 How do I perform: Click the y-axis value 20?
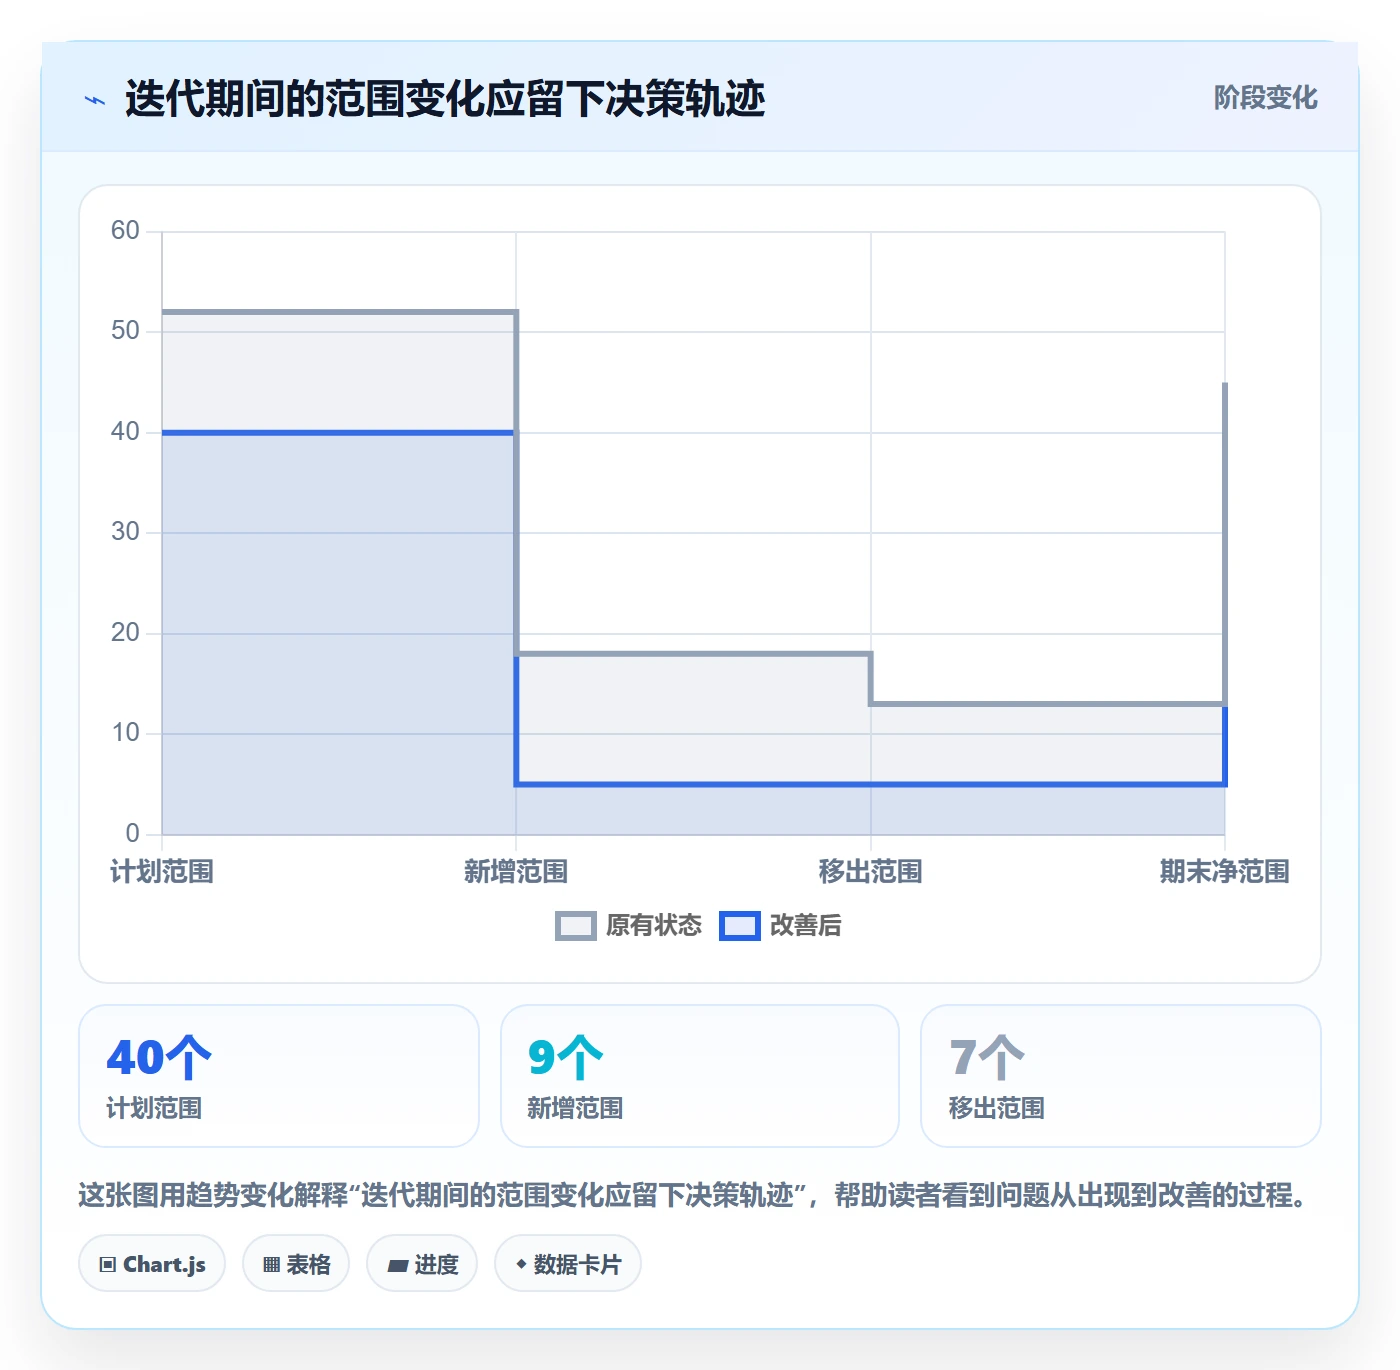125,633
